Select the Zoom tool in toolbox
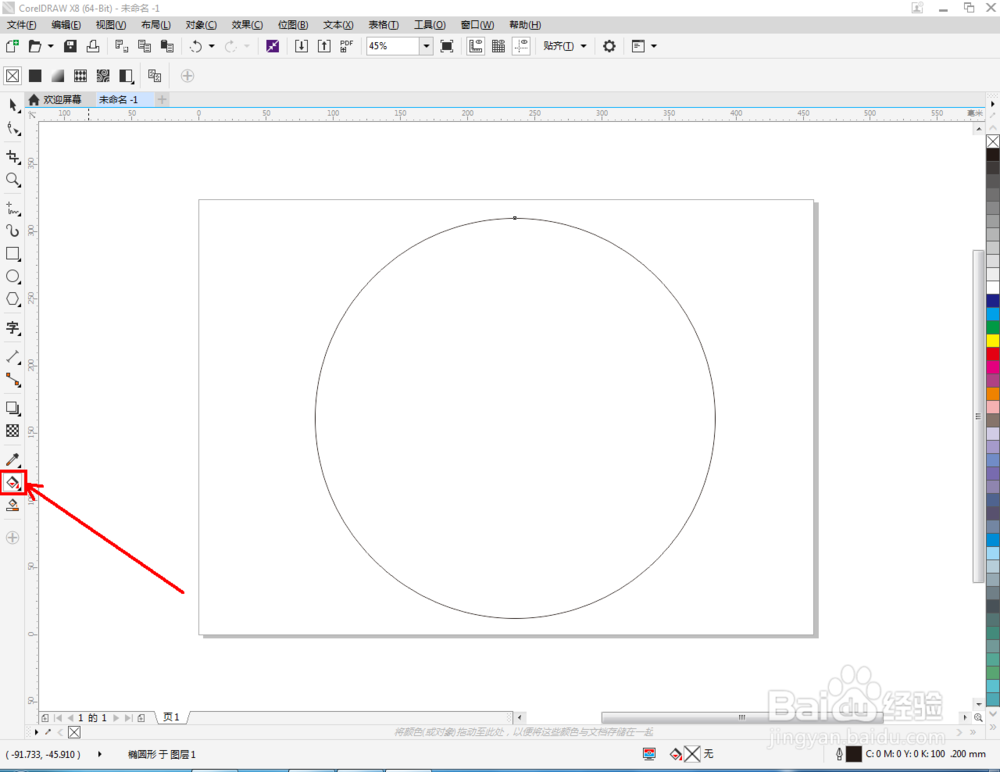The width and height of the screenshot is (1000, 772). [13, 180]
